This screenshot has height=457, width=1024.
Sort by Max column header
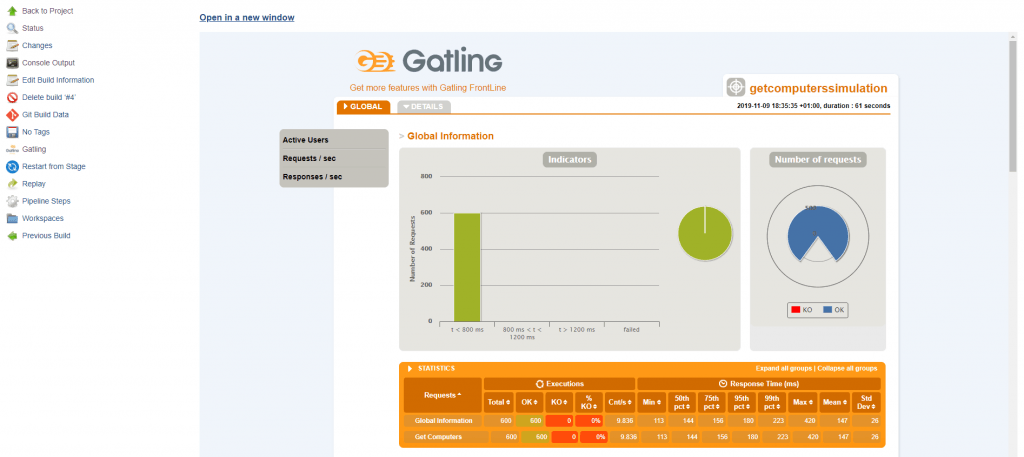pyautogui.click(x=803, y=402)
